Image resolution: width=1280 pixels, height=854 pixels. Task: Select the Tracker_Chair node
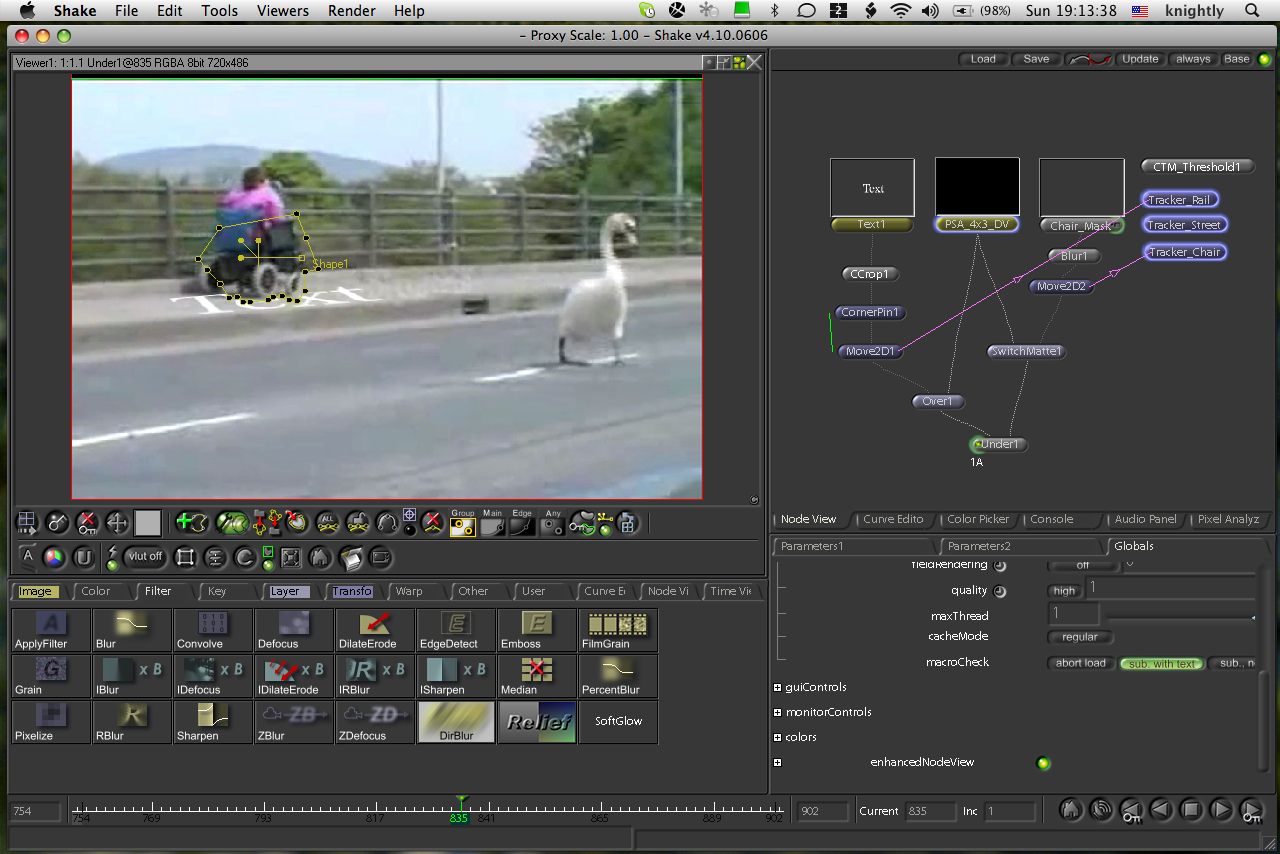click(x=1184, y=252)
